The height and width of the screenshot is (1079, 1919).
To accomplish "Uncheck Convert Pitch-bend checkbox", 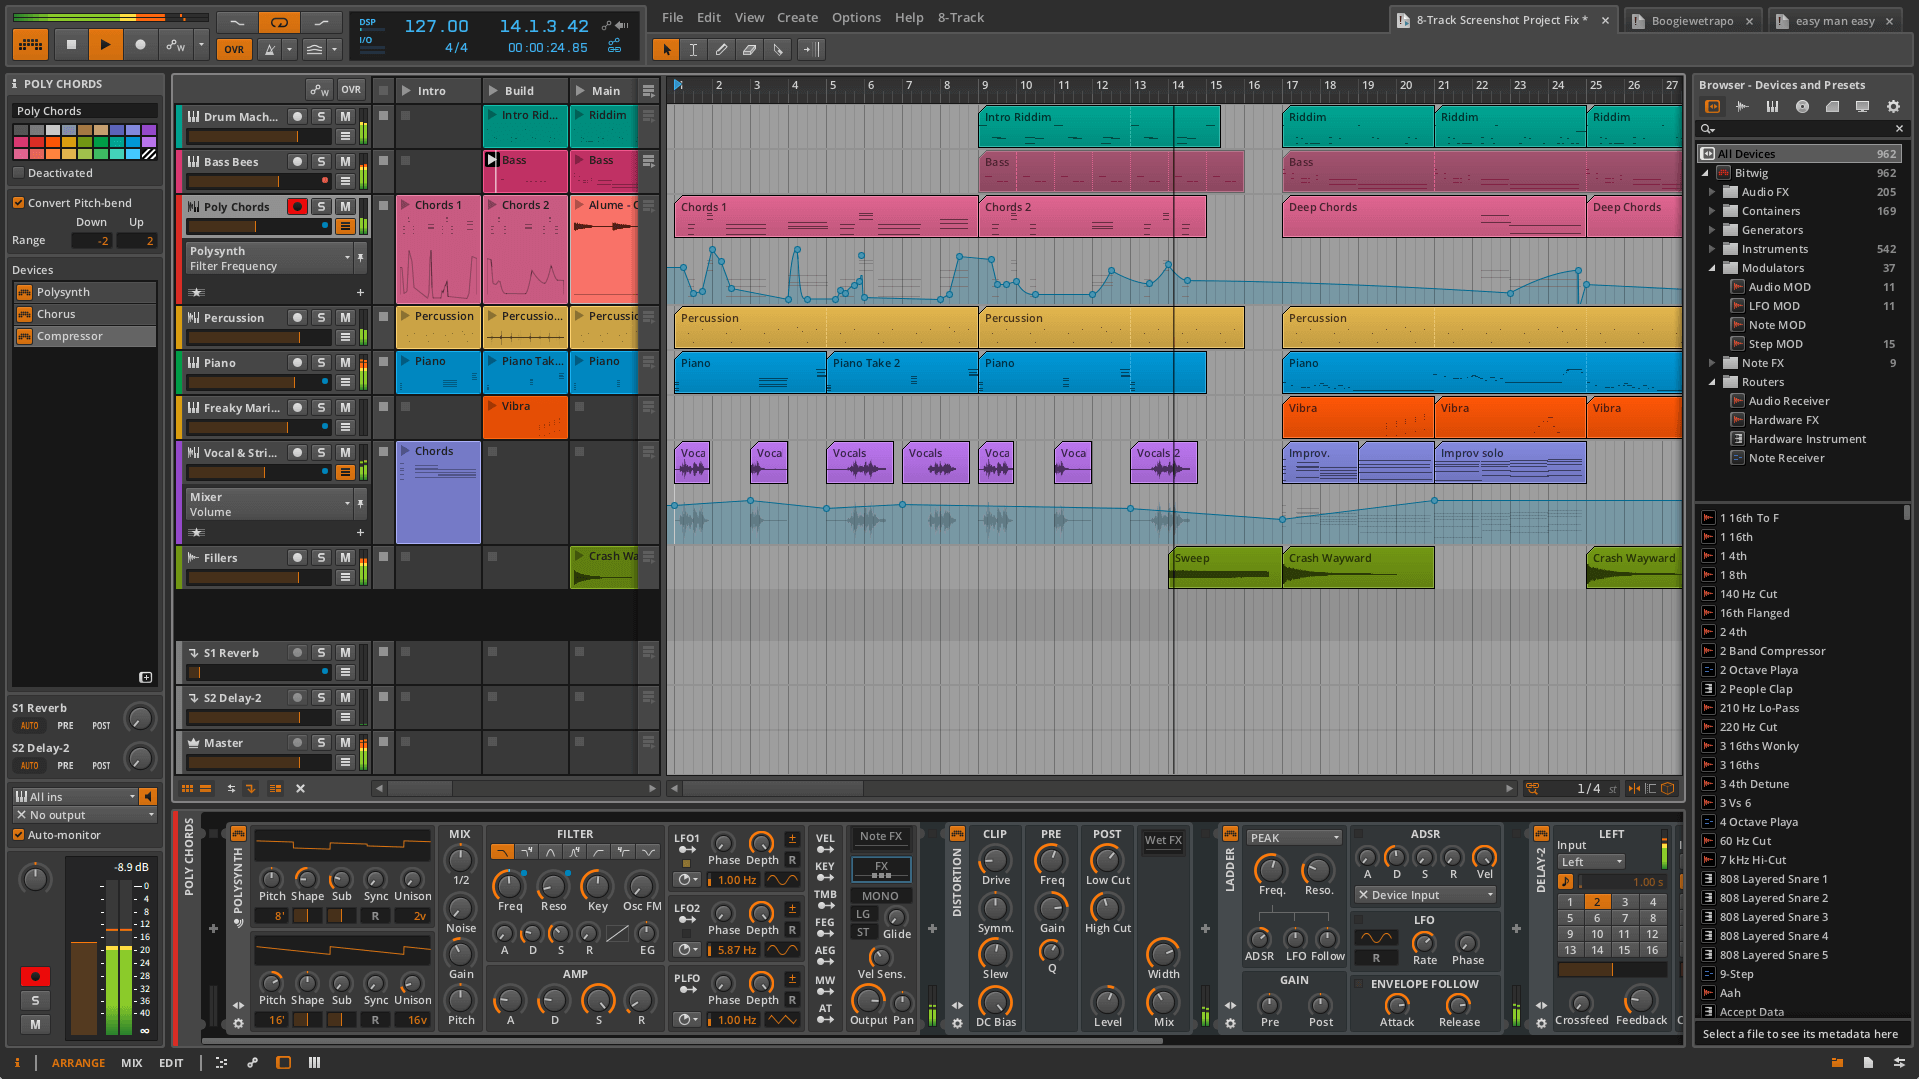I will point(18,203).
